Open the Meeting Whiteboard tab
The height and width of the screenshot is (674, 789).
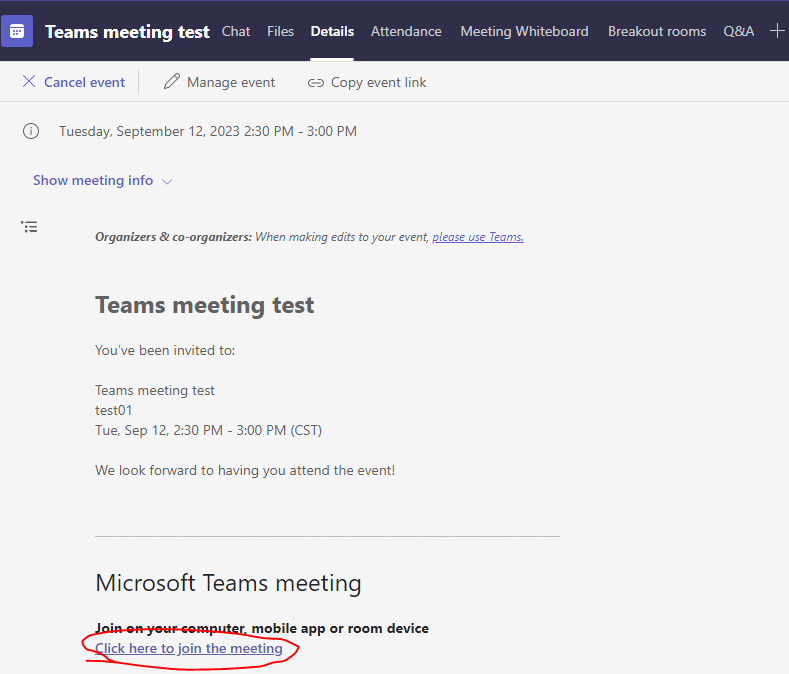coord(524,31)
